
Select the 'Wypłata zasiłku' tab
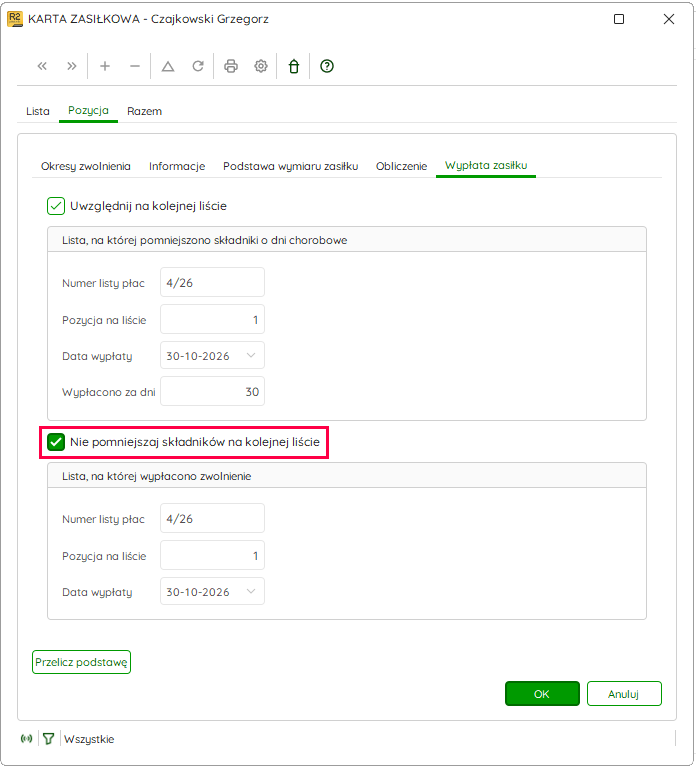(x=486, y=166)
